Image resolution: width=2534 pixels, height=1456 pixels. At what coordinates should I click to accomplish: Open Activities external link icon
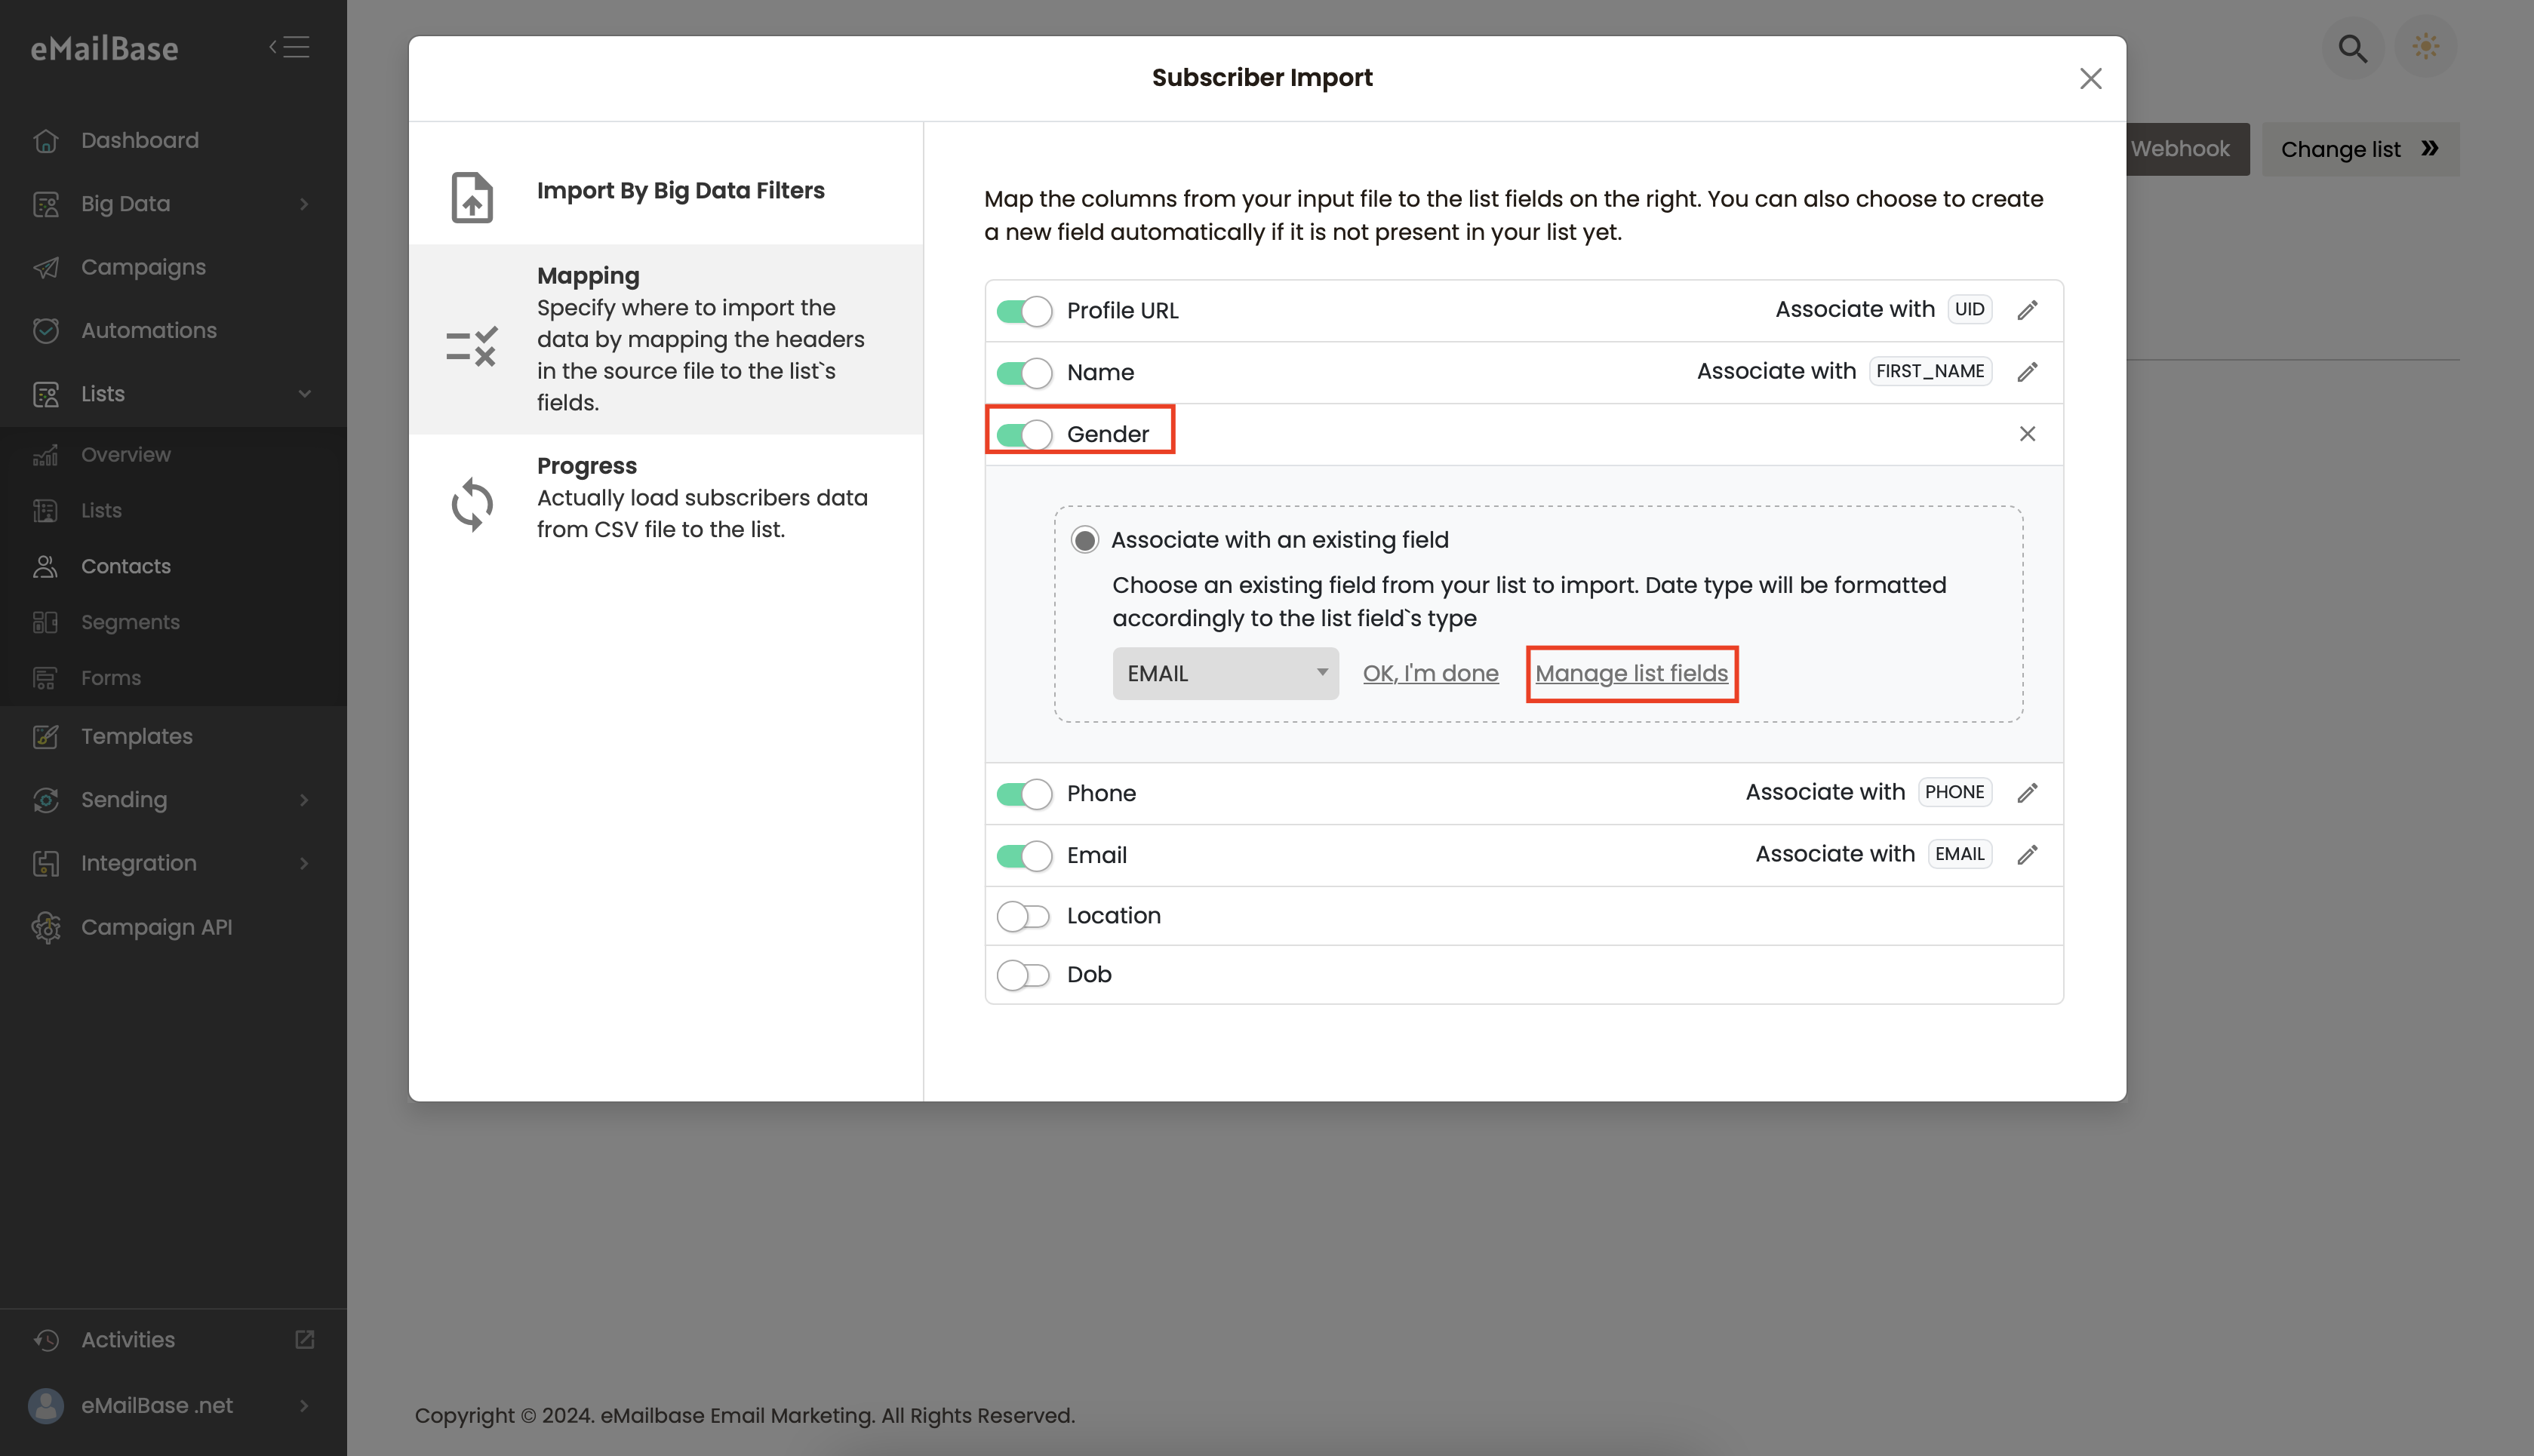click(305, 1339)
